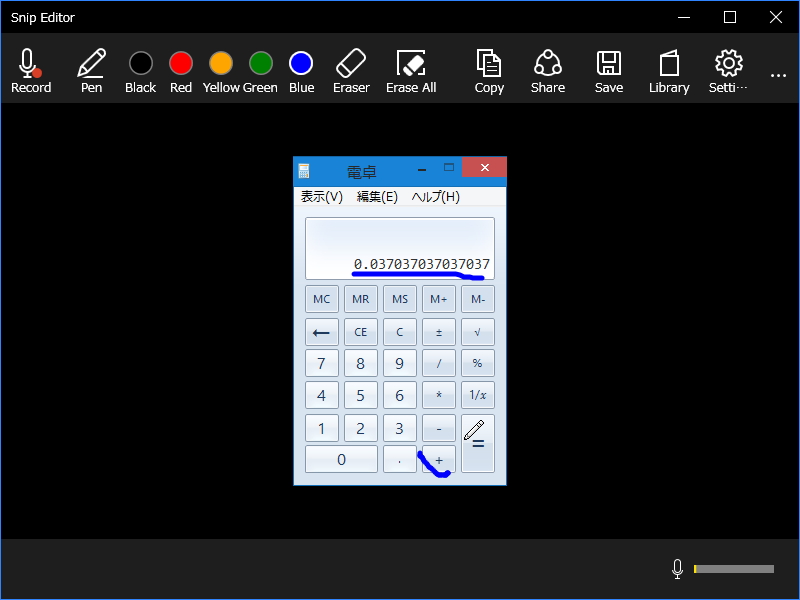Click the decimal point button
This screenshot has width=800, height=600.
399,460
